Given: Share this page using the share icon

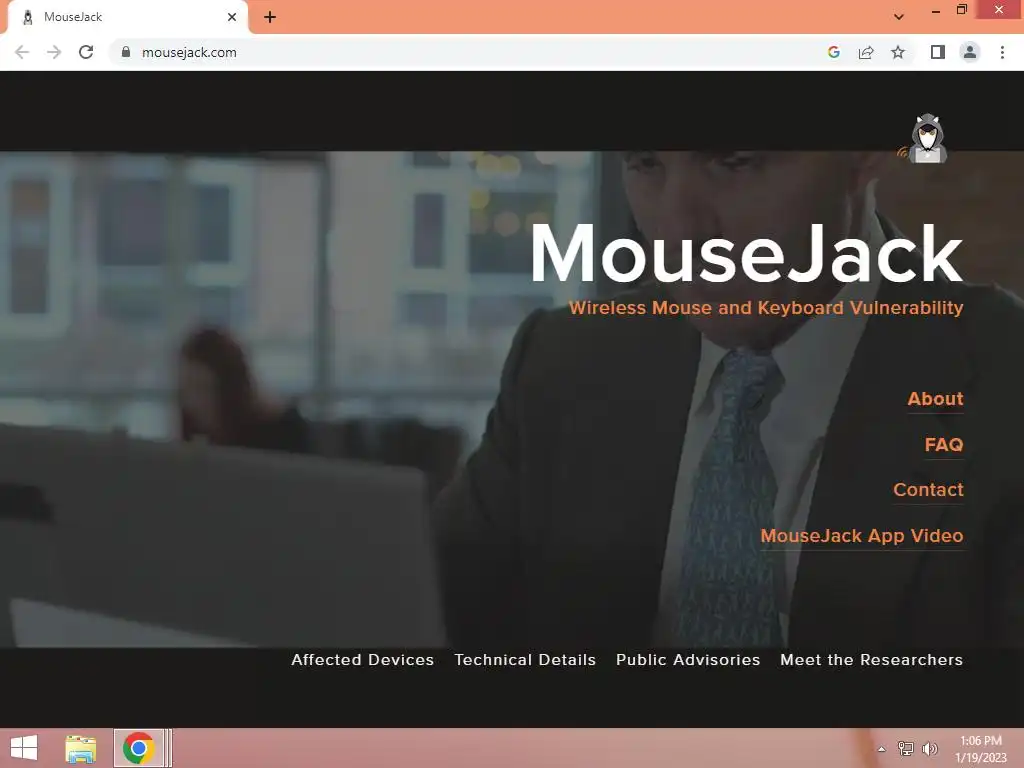Looking at the screenshot, I should [866, 52].
